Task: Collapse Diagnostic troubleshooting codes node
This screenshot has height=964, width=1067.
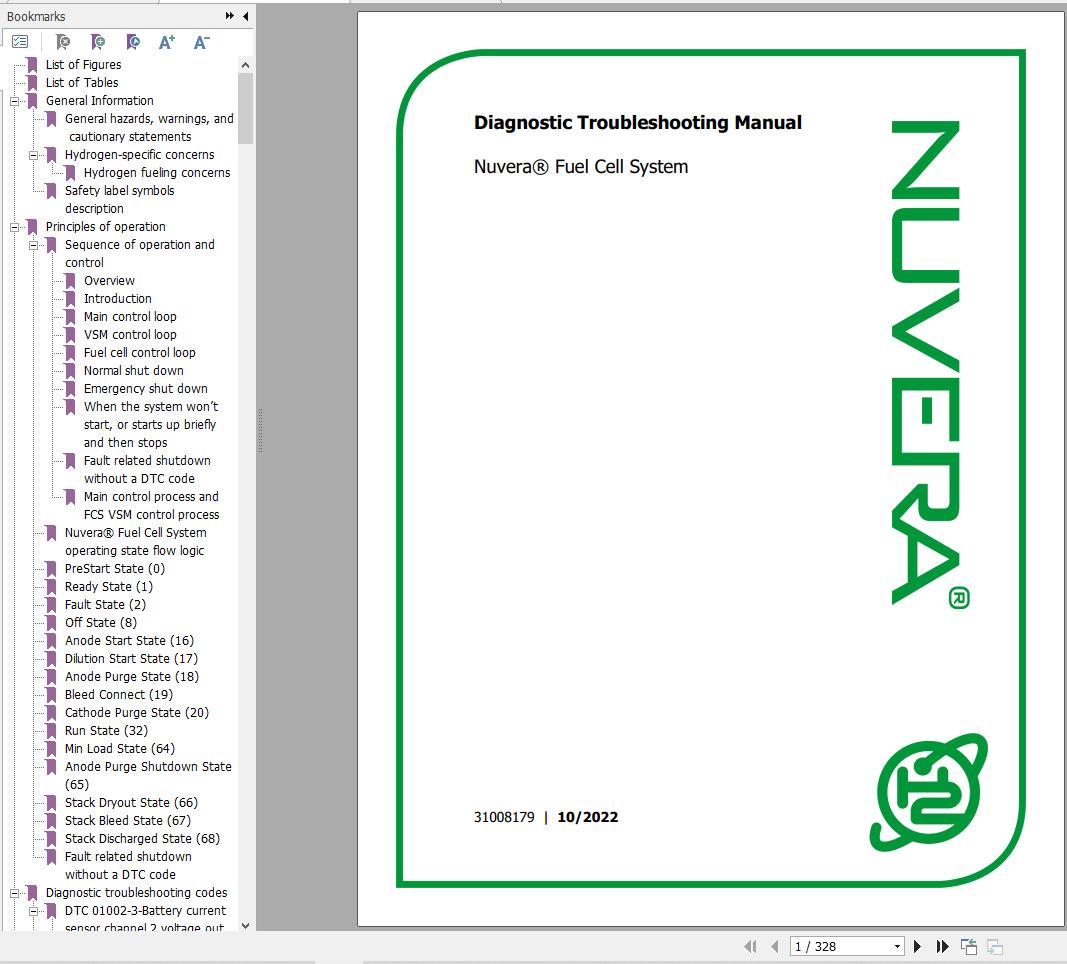Action: point(14,893)
